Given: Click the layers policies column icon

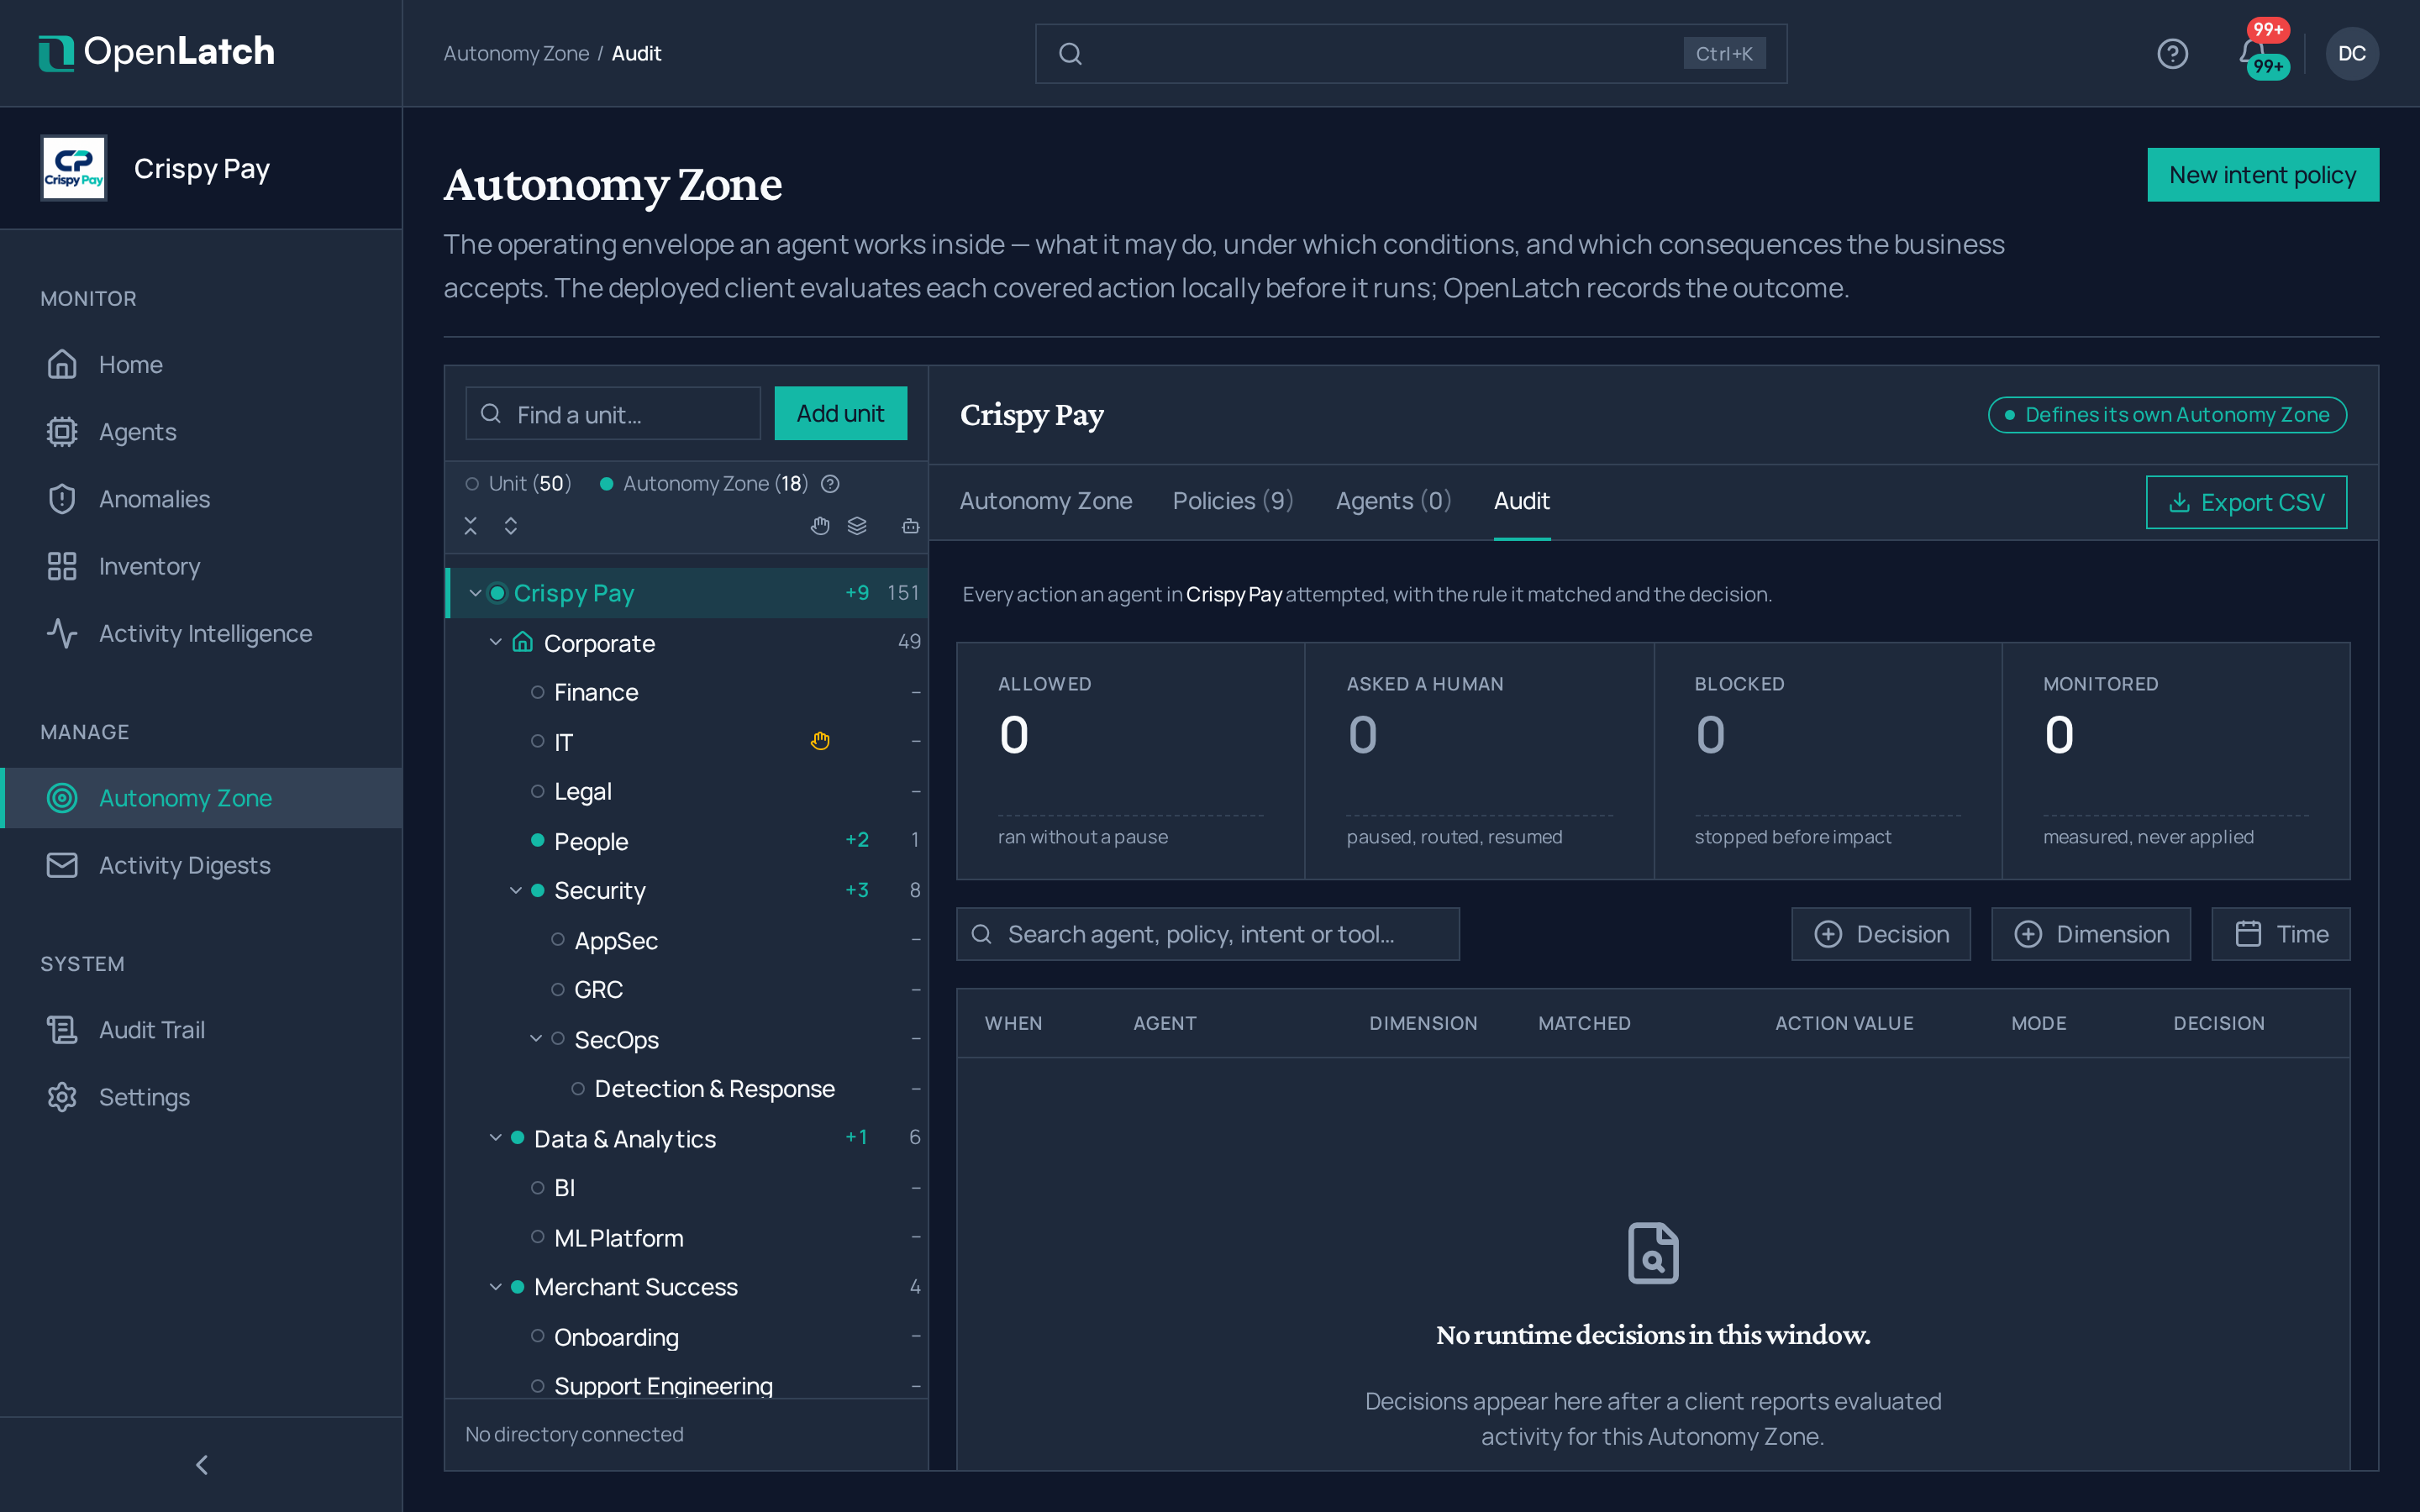Looking at the screenshot, I should pyautogui.click(x=857, y=525).
